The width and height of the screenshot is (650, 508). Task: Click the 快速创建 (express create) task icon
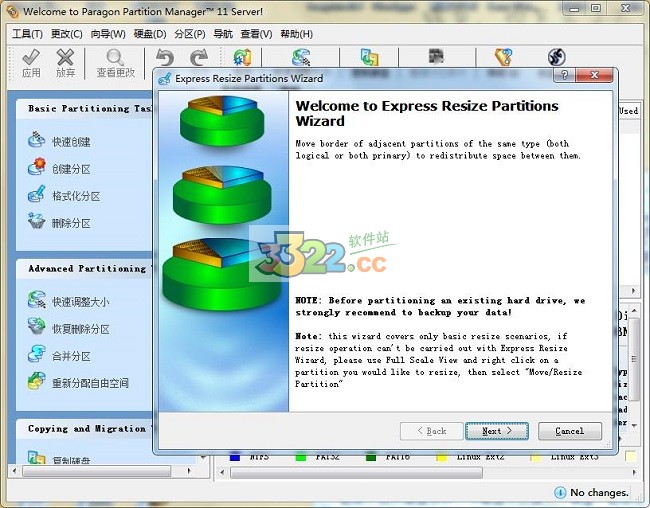point(36,140)
